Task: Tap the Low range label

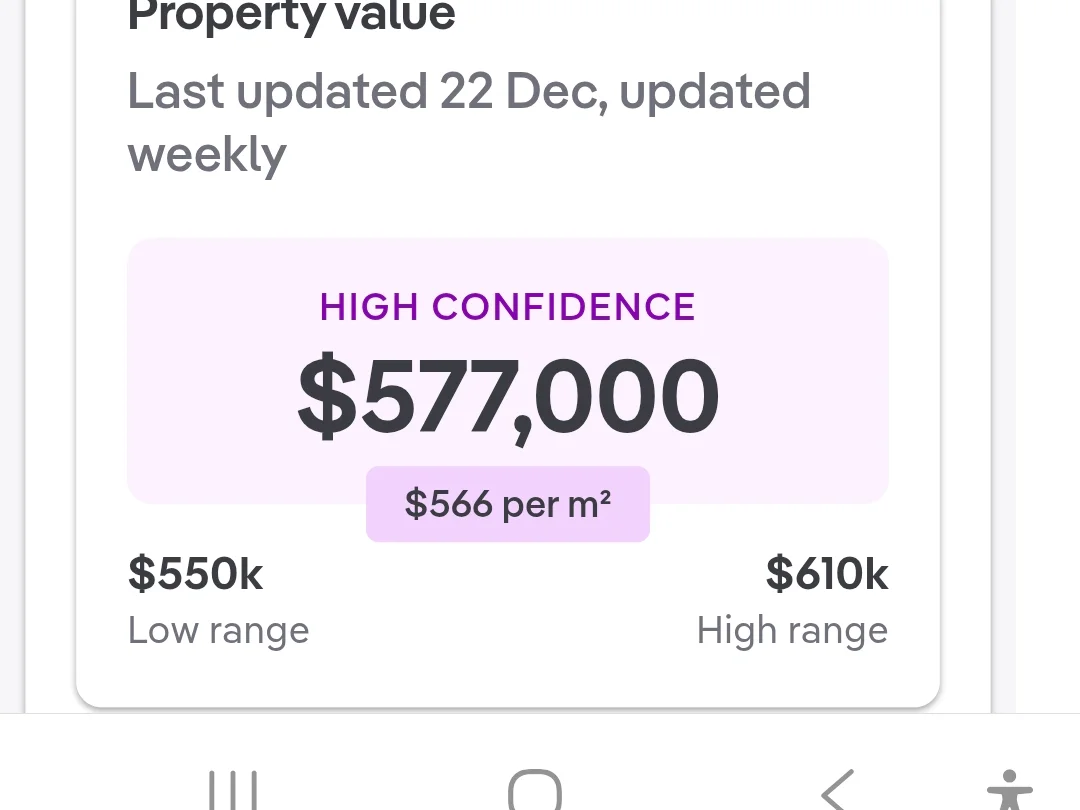Action: point(219,630)
